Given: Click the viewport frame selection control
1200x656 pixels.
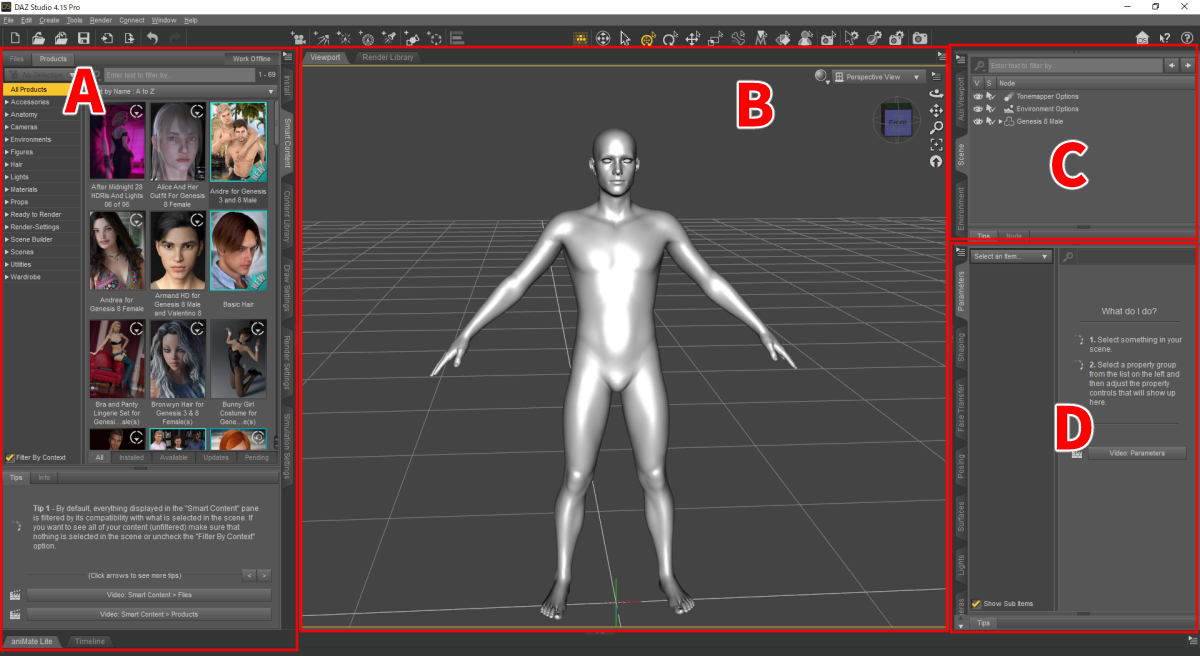Looking at the screenshot, I should coord(936,144).
